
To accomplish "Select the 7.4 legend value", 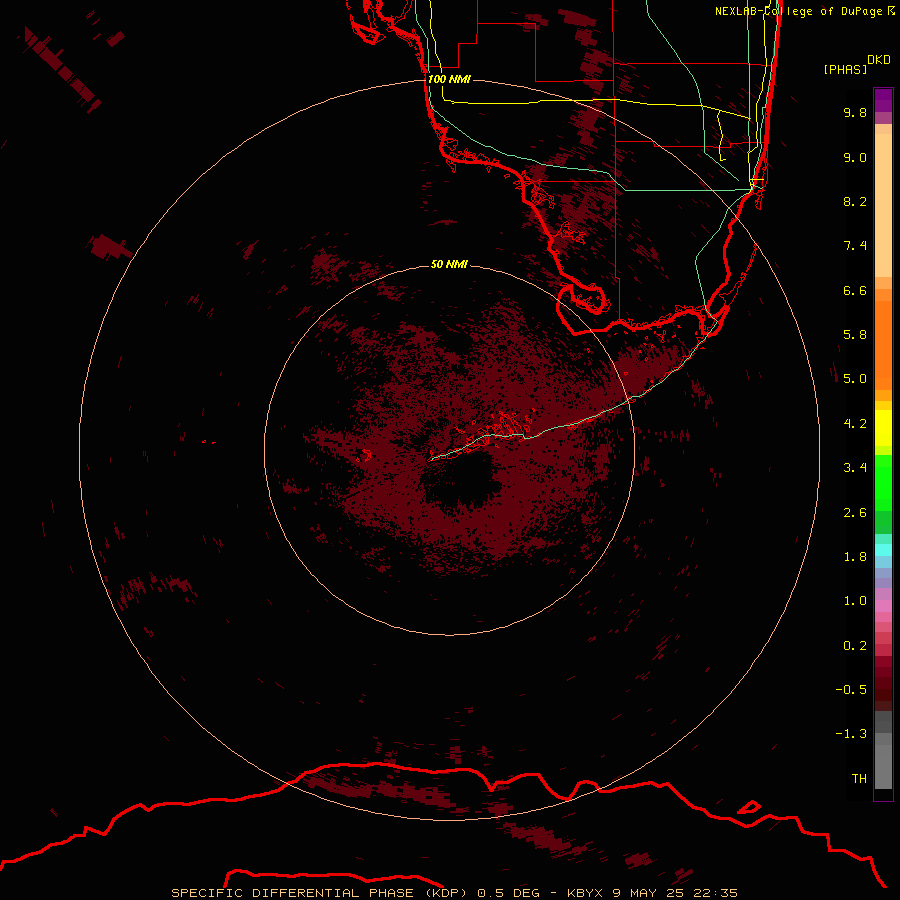I will click(x=855, y=246).
